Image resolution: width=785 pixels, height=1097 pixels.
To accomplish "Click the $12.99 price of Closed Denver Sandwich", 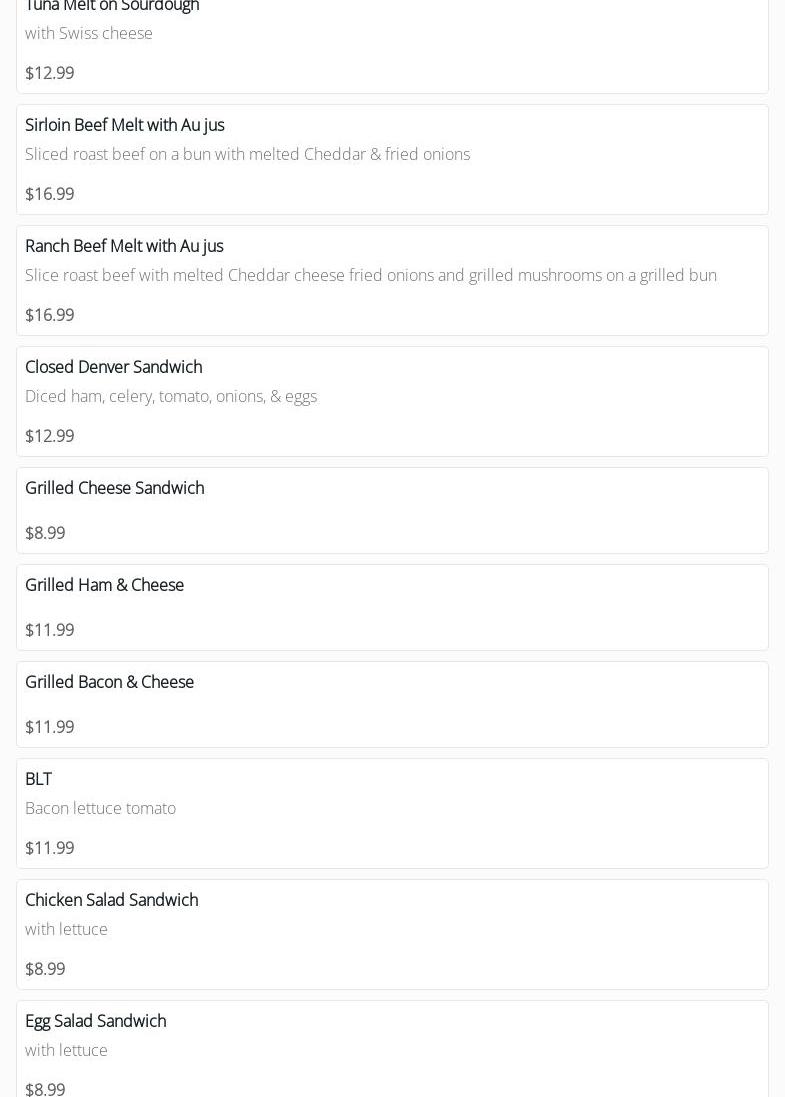I will tap(49, 436).
